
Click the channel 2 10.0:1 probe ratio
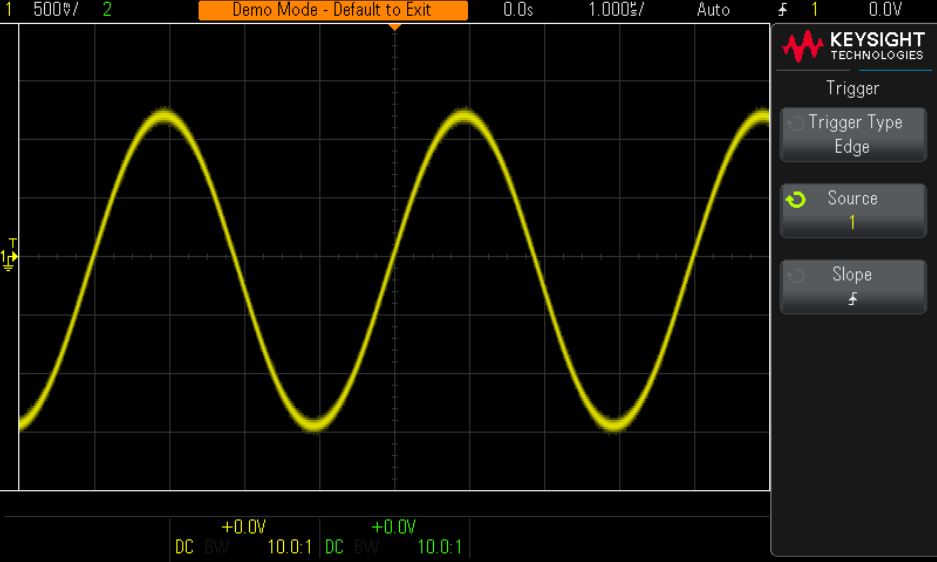click(x=439, y=547)
